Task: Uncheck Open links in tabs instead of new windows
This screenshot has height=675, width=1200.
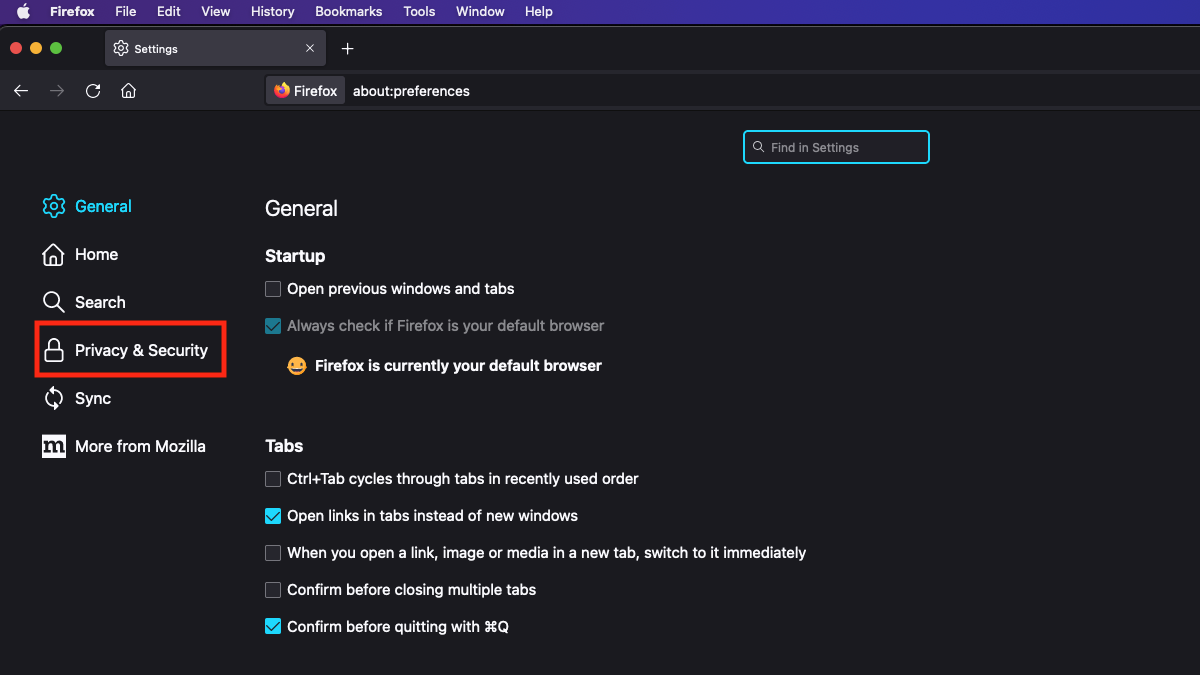Action: (273, 516)
